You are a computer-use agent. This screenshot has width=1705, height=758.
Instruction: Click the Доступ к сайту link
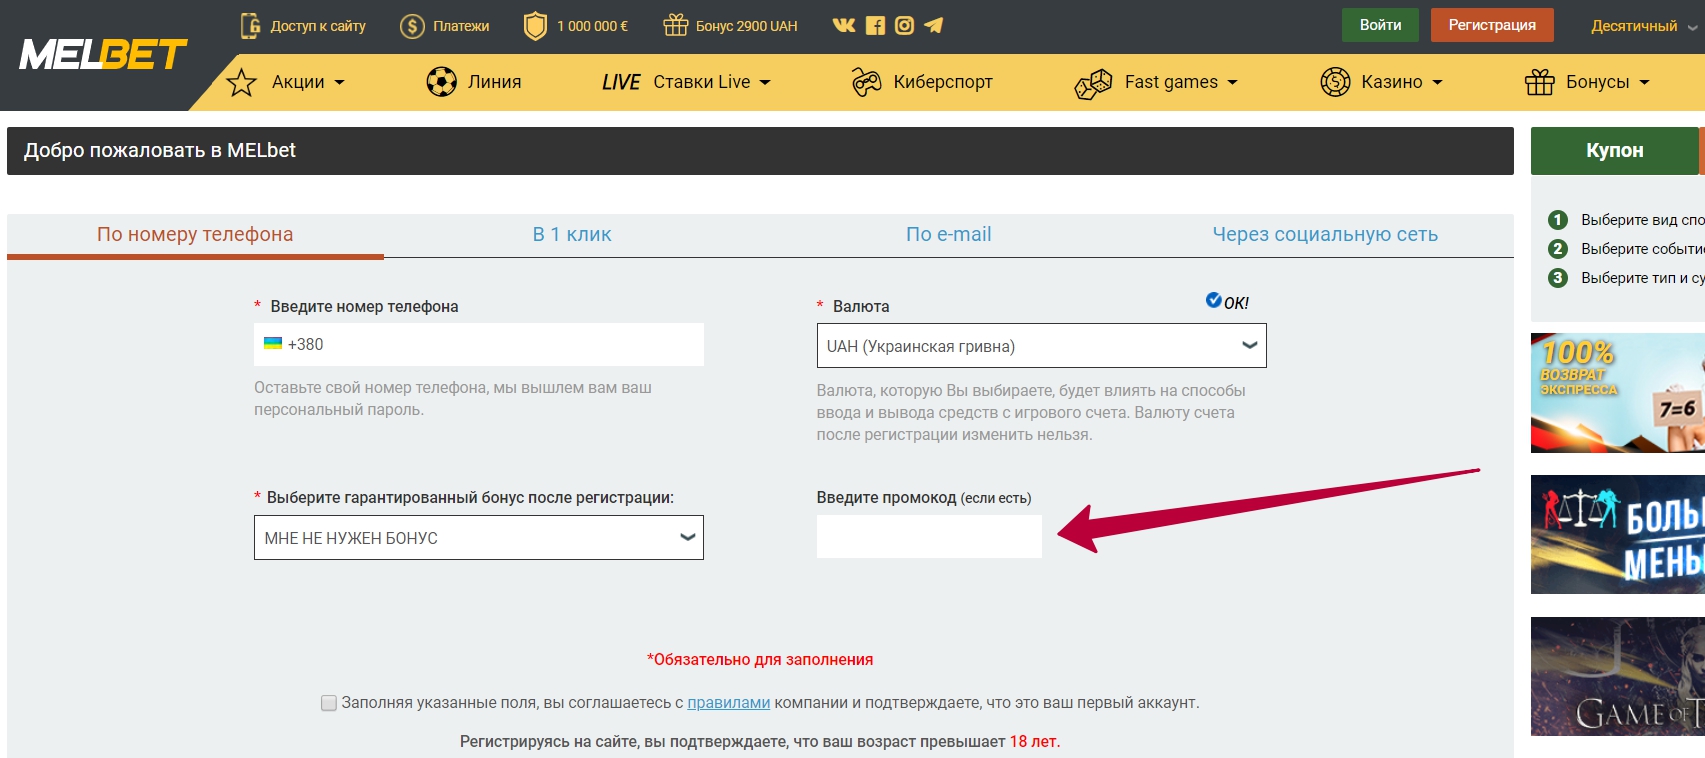pyautogui.click(x=318, y=26)
